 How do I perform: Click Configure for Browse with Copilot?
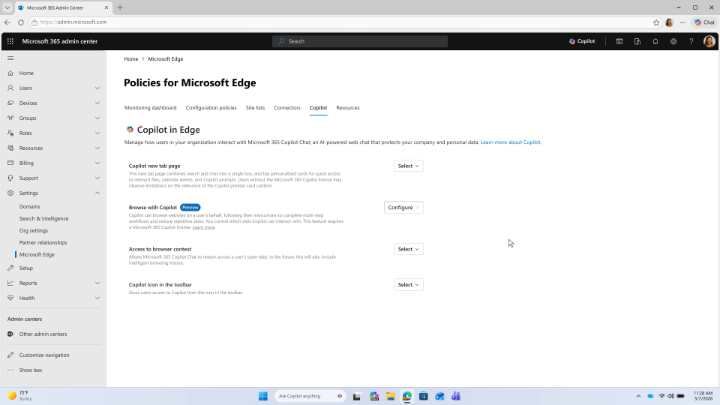point(404,208)
